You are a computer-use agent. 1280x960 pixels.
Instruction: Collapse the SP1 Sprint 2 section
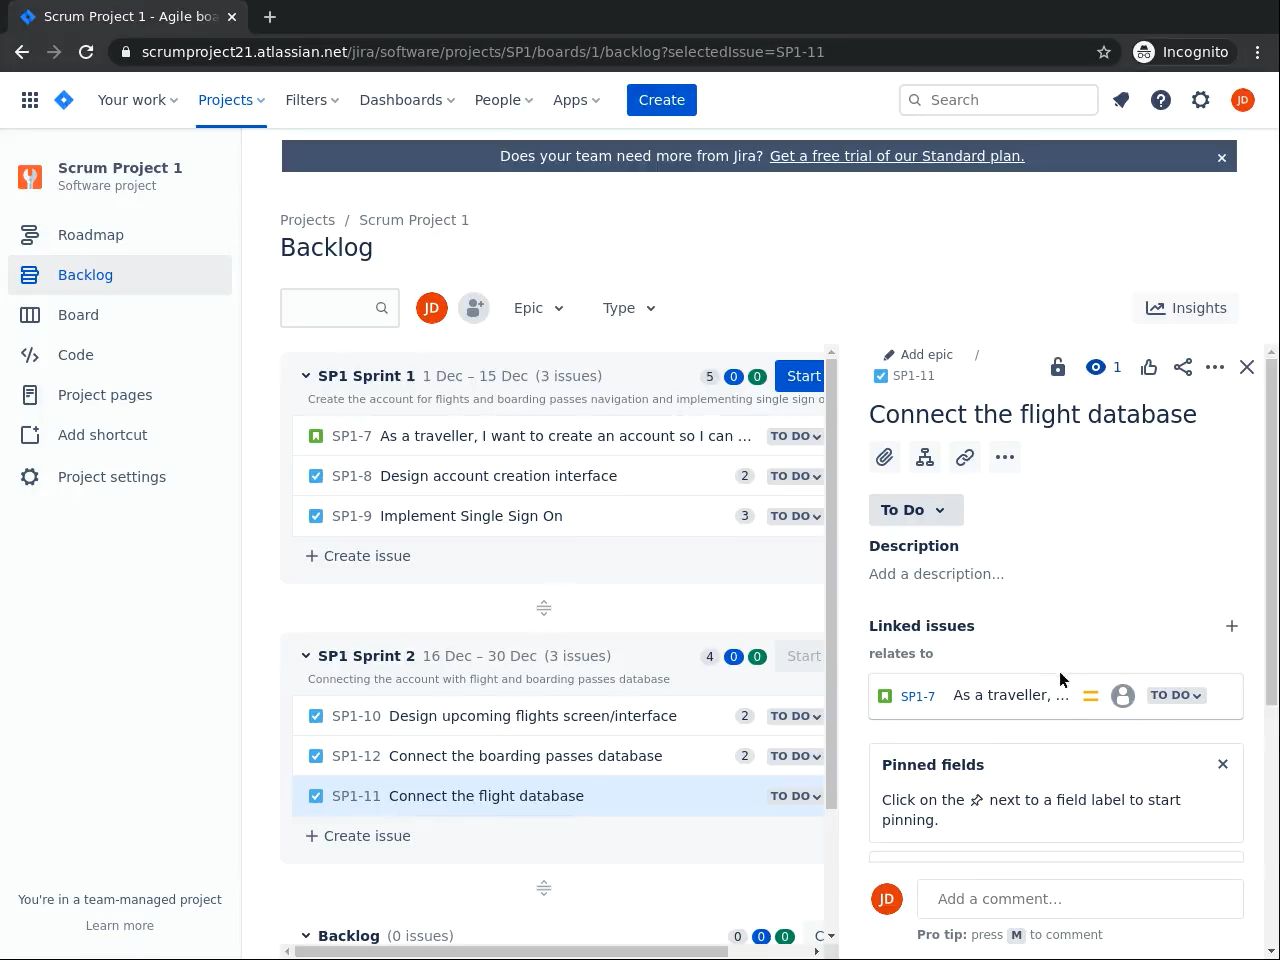click(x=306, y=656)
